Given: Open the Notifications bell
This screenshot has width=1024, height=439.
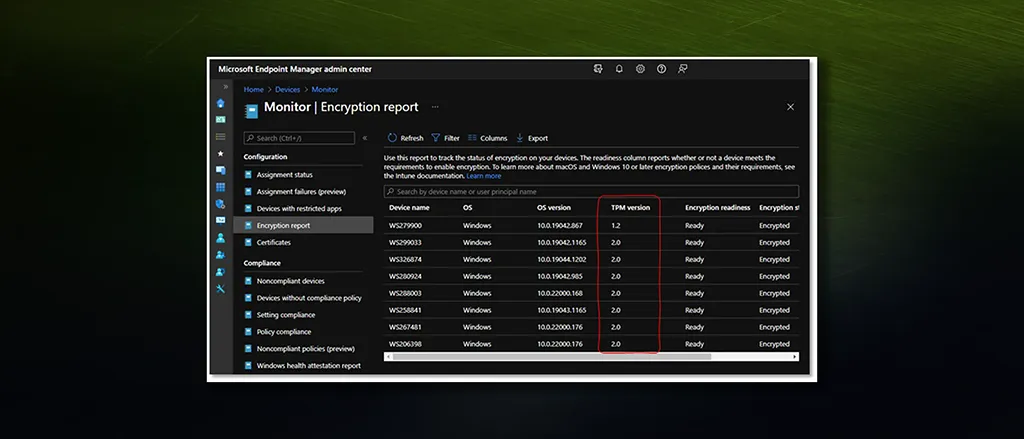Looking at the screenshot, I should [x=619, y=69].
